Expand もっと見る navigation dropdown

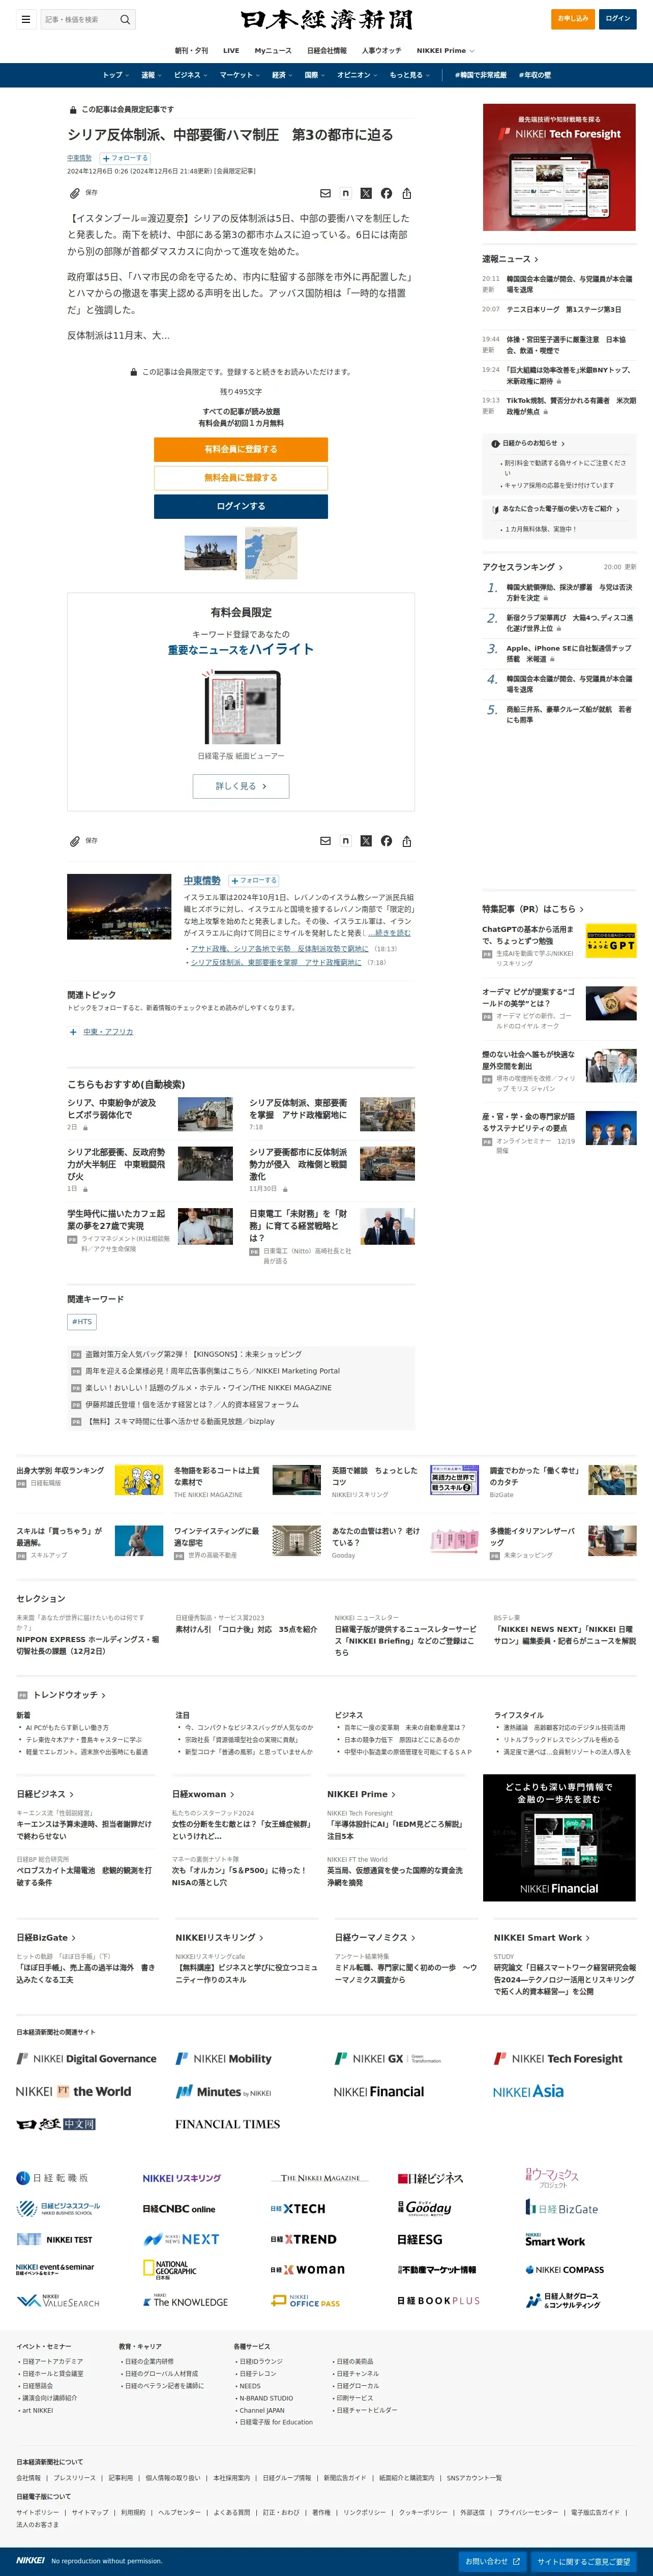409,75
